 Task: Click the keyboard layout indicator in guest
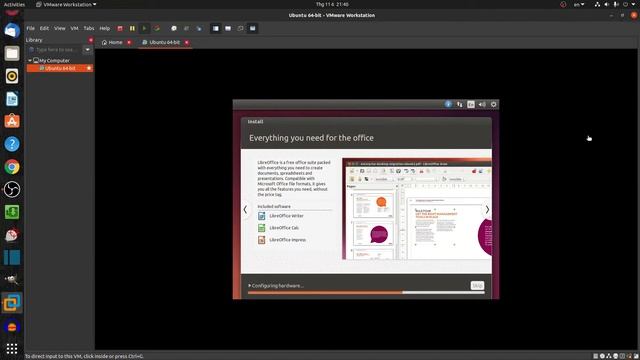(x=471, y=104)
